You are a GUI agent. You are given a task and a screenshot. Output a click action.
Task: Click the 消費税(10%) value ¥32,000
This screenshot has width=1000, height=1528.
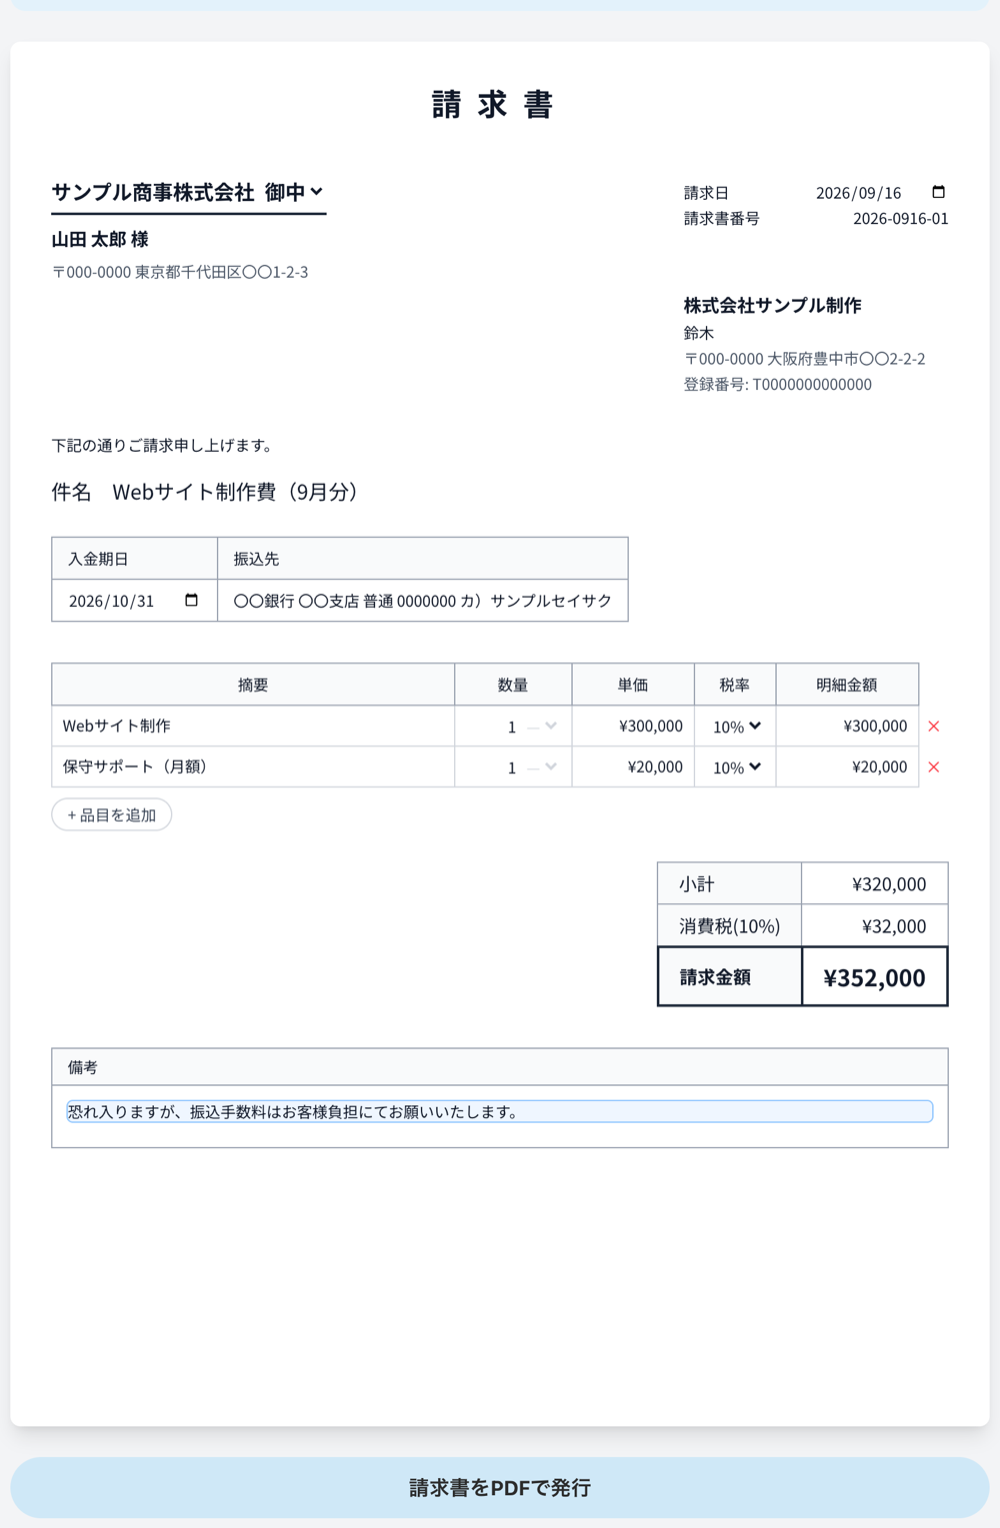tap(894, 926)
